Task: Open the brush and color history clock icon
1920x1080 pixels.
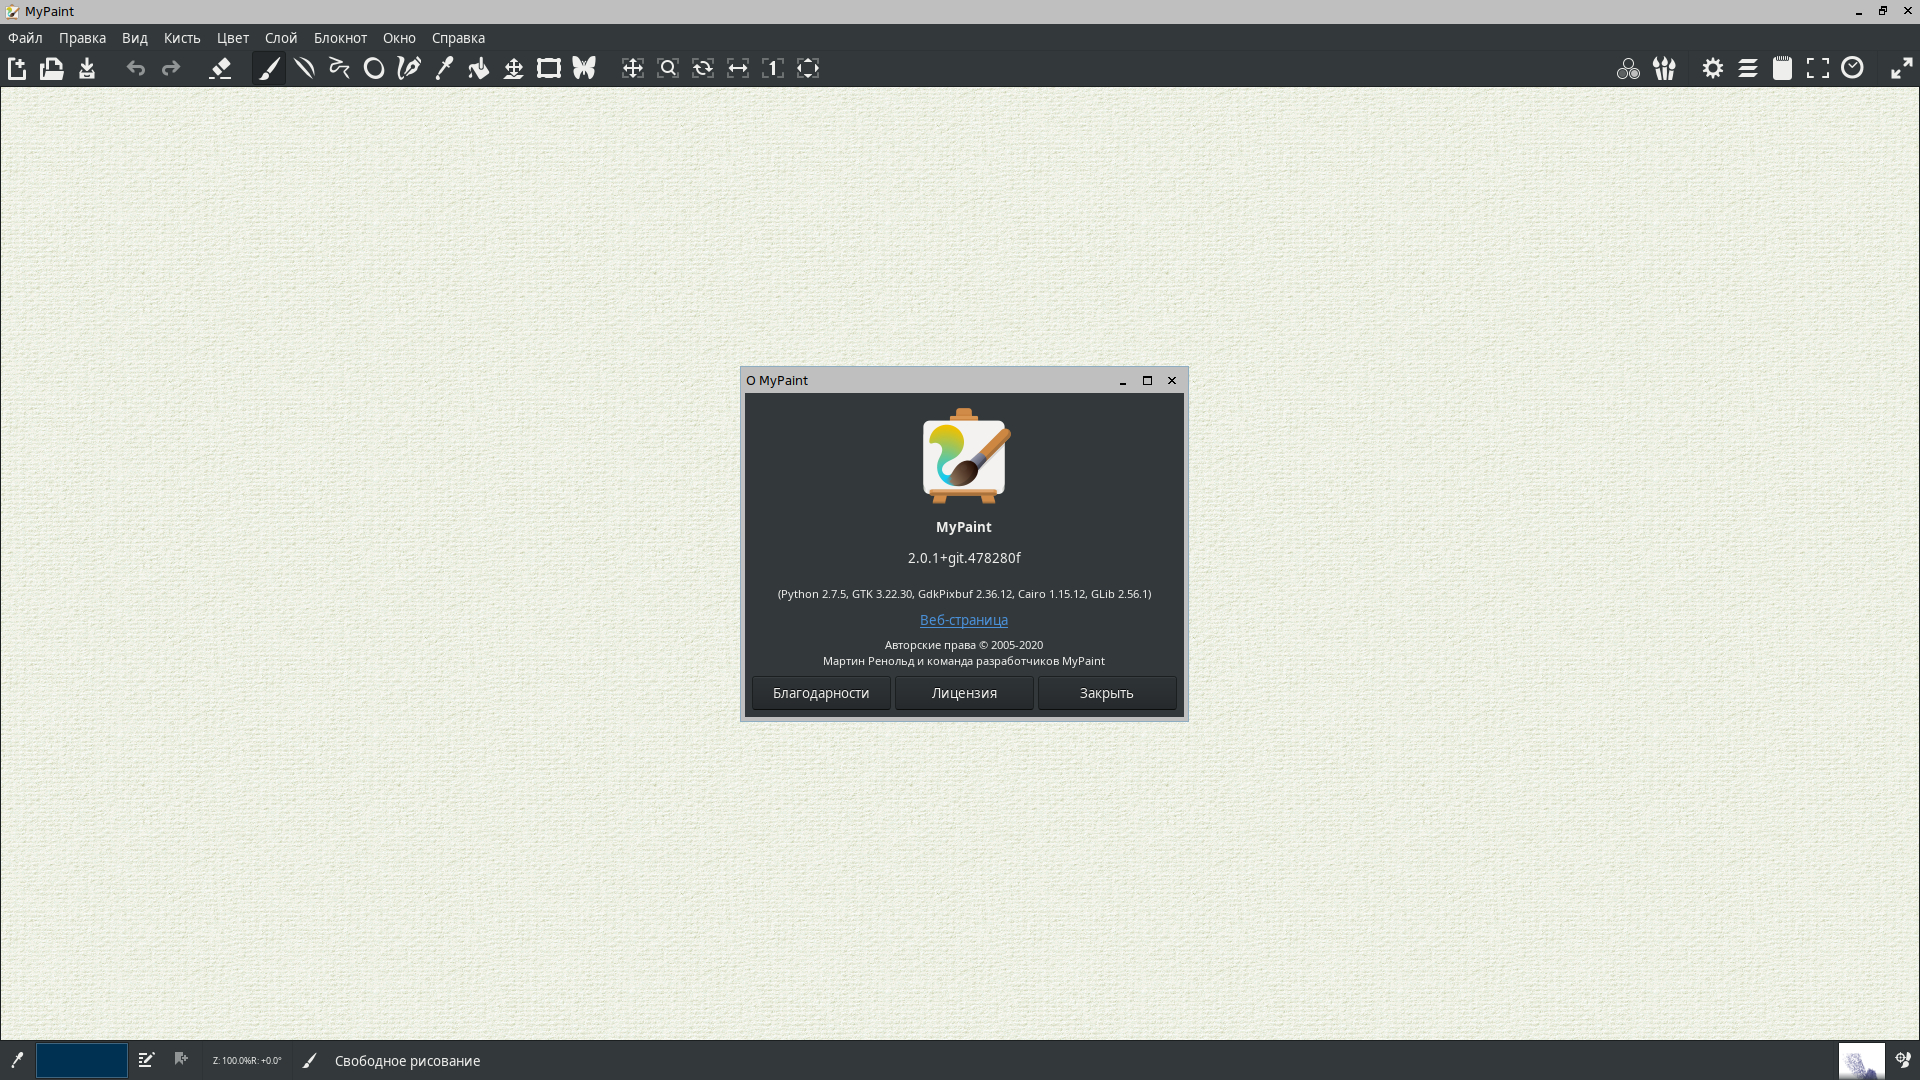Action: pos(1853,68)
